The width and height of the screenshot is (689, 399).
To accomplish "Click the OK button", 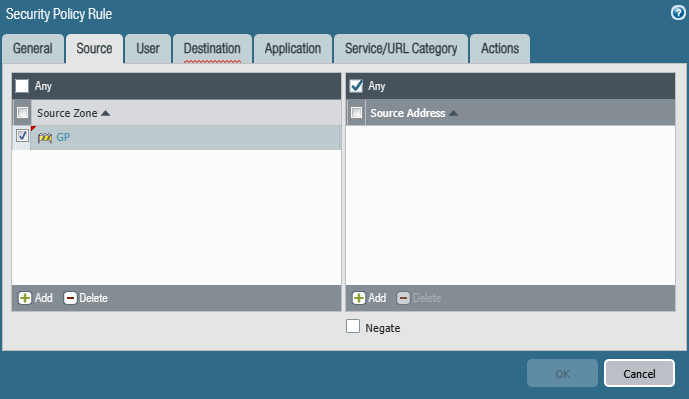I will pyautogui.click(x=562, y=374).
